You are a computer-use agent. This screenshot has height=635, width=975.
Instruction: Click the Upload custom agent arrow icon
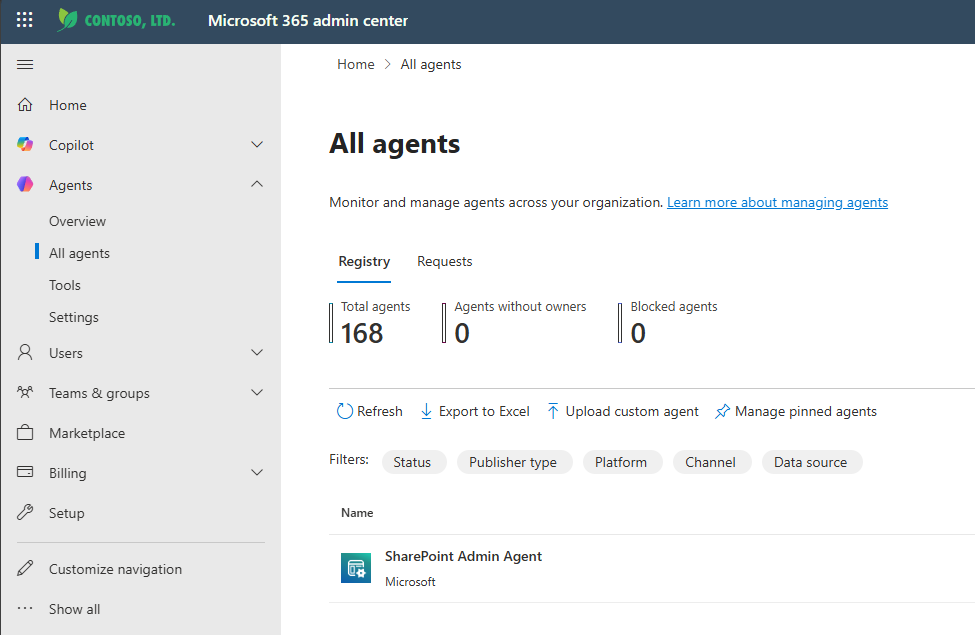(553, 411)
